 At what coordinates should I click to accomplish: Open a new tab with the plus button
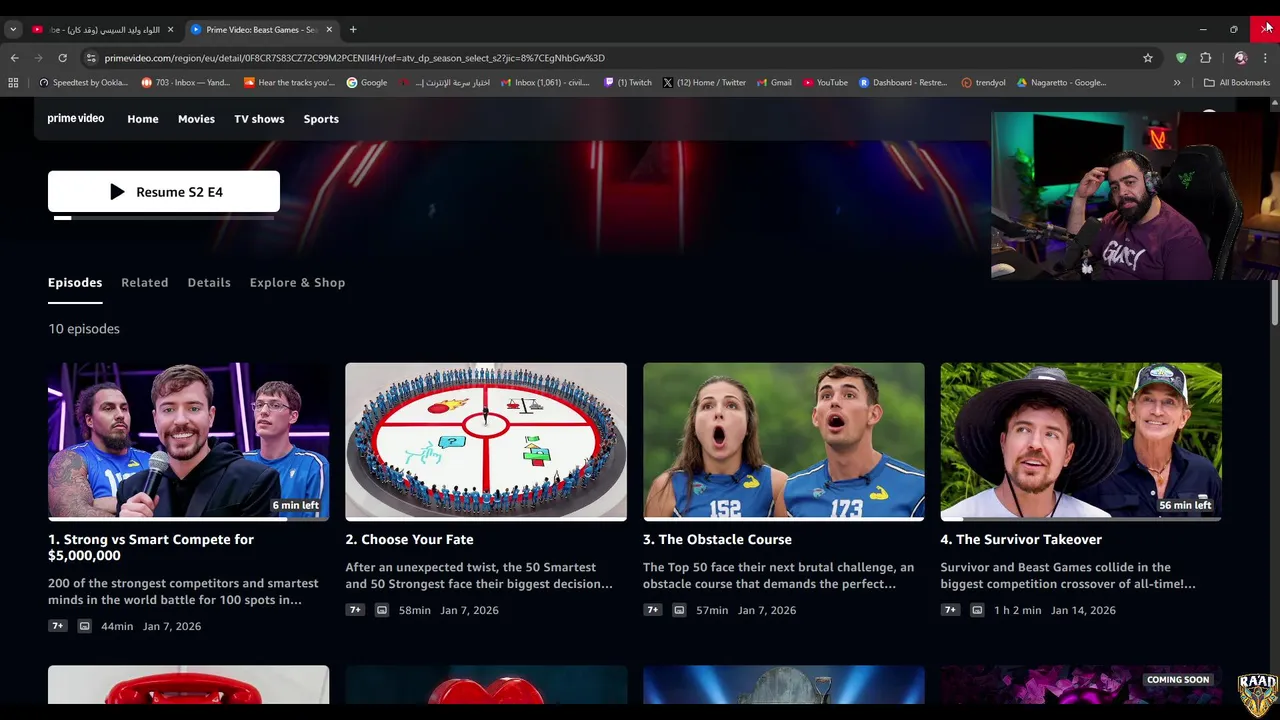click(x=353, y=30)
